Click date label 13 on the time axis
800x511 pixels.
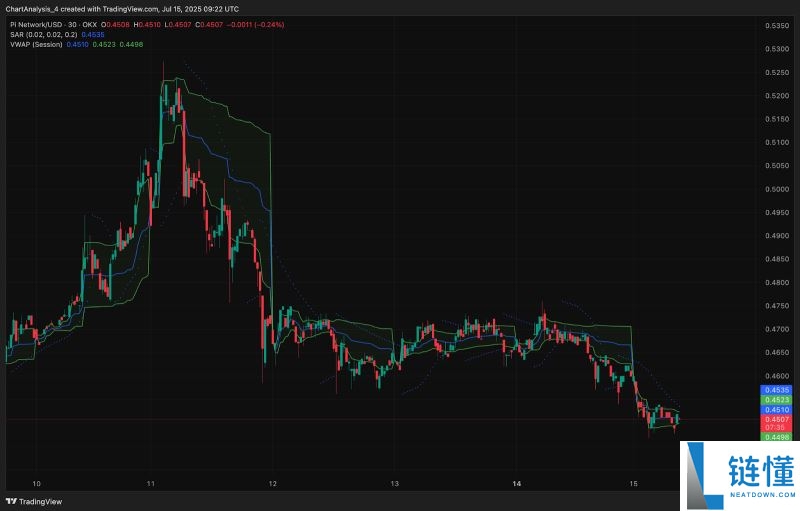pos(395,483)
